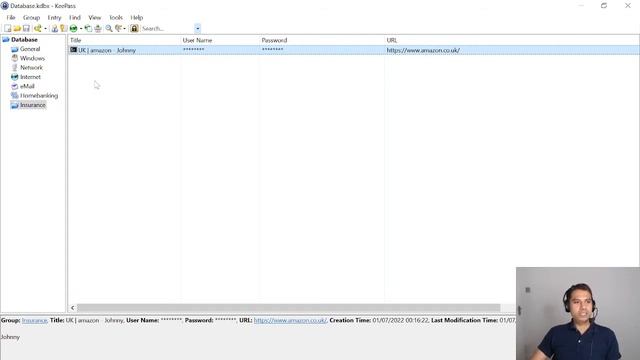Sort entries by the Title column header
The image size is (640, 360).
click(124, 40)
